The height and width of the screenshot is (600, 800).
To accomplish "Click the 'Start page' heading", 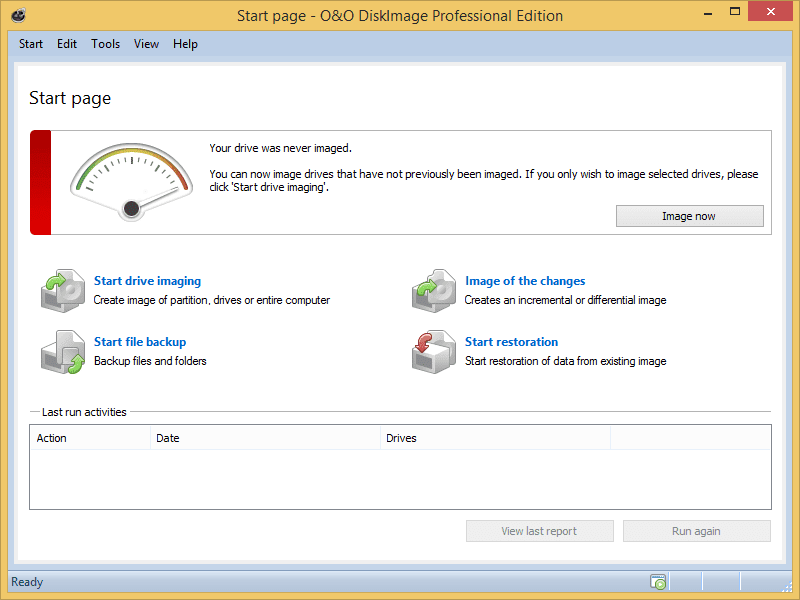I will pyautogui.click(x=70, y=98).
